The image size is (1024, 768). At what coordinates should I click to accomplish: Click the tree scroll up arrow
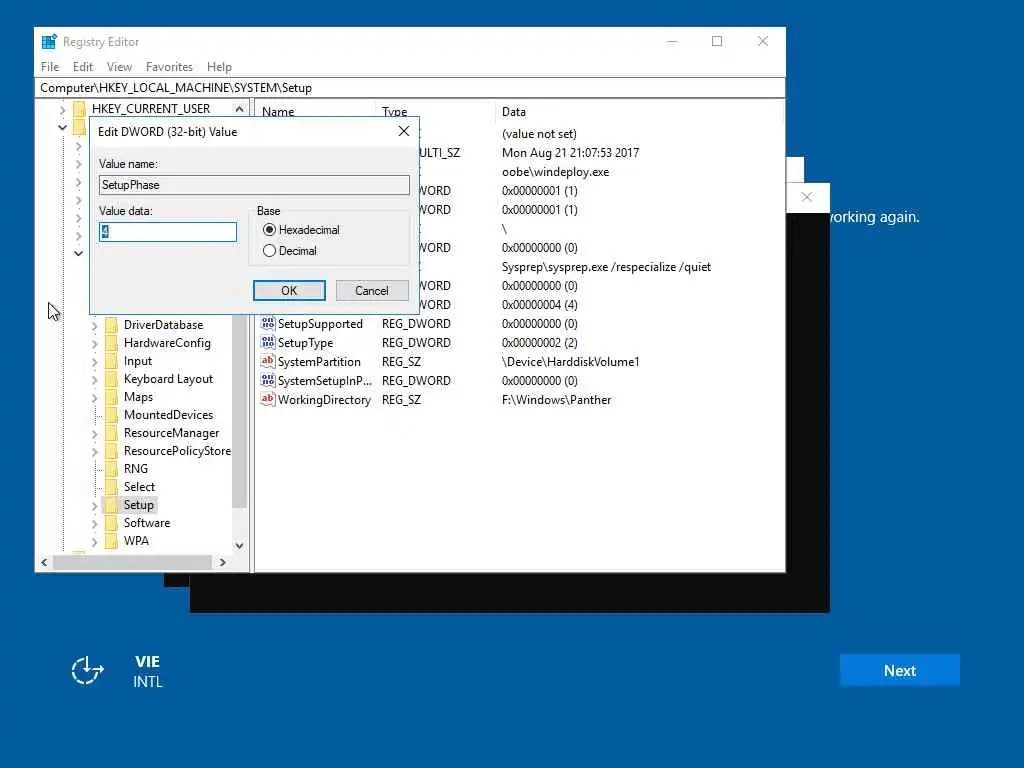(239, 109)
